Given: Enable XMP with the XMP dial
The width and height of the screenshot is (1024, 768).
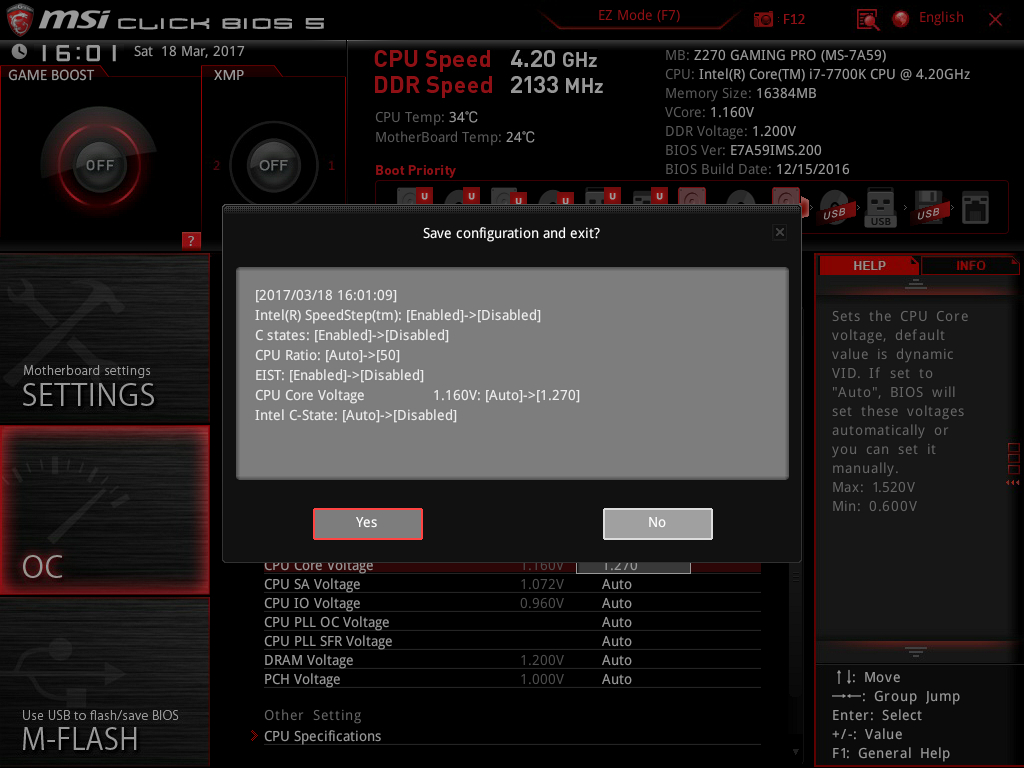Looking at the screenshot, I should pyautogui.click(x=273, y=166).
